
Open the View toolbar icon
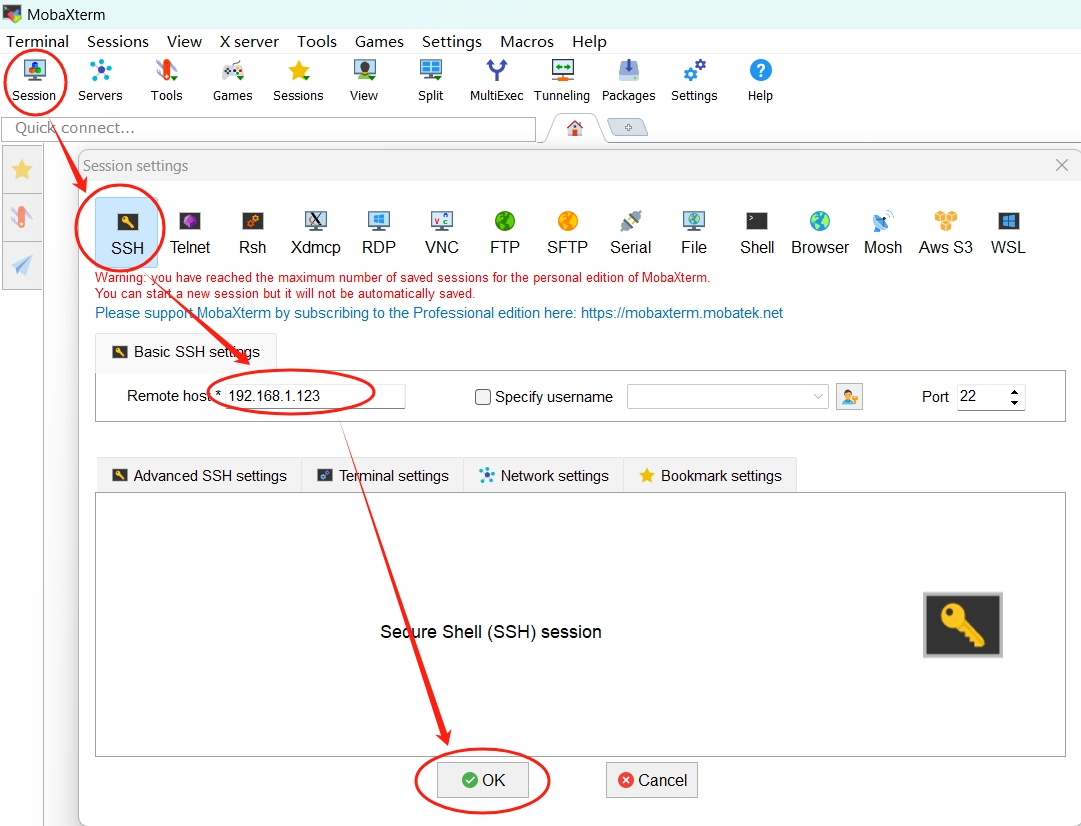click(364, 81)
